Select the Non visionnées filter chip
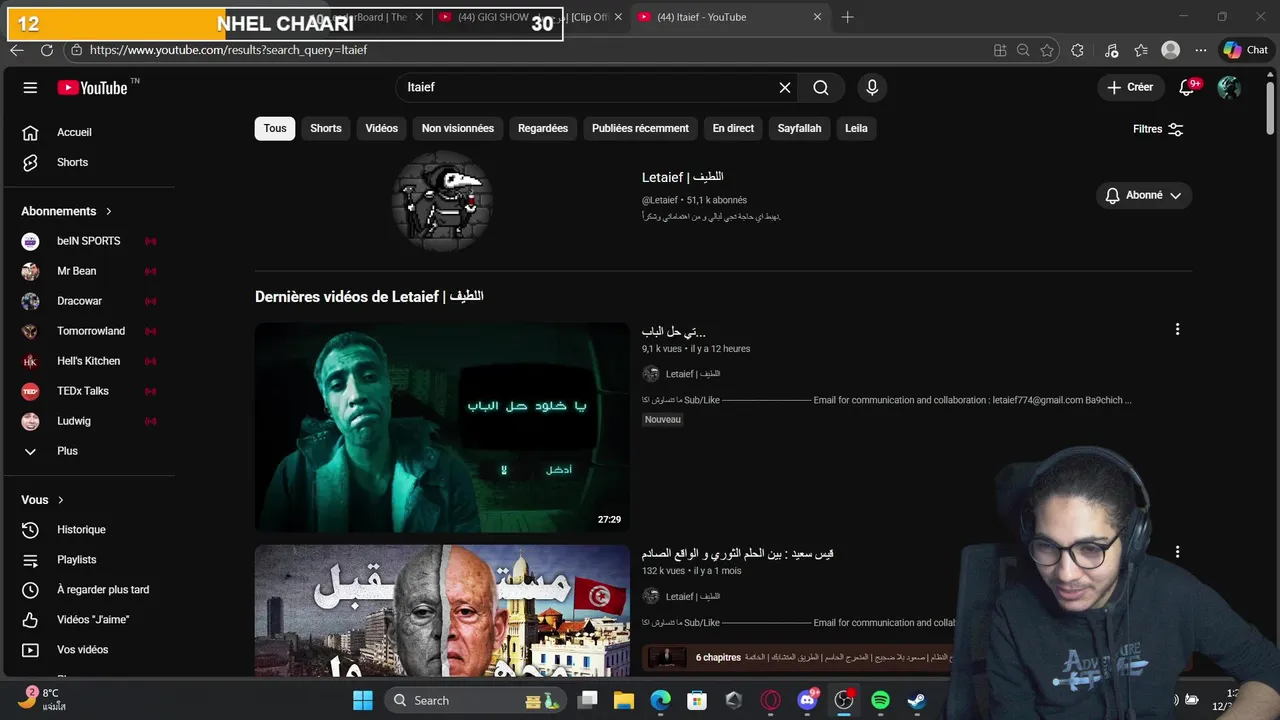Viewport: 1280px width, 720px height. point(458,128)
